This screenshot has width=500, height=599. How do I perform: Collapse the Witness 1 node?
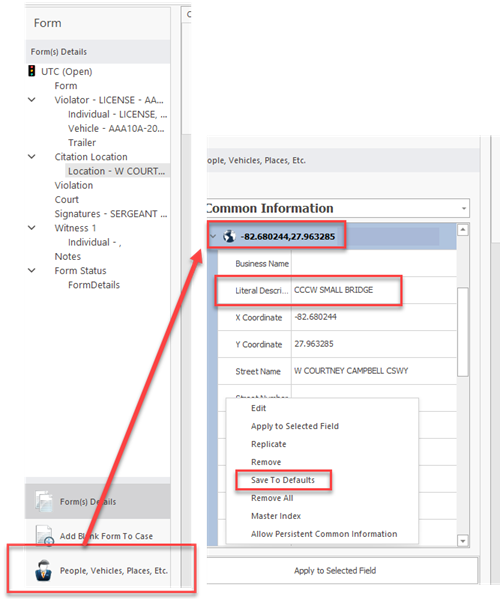[32, 228]
